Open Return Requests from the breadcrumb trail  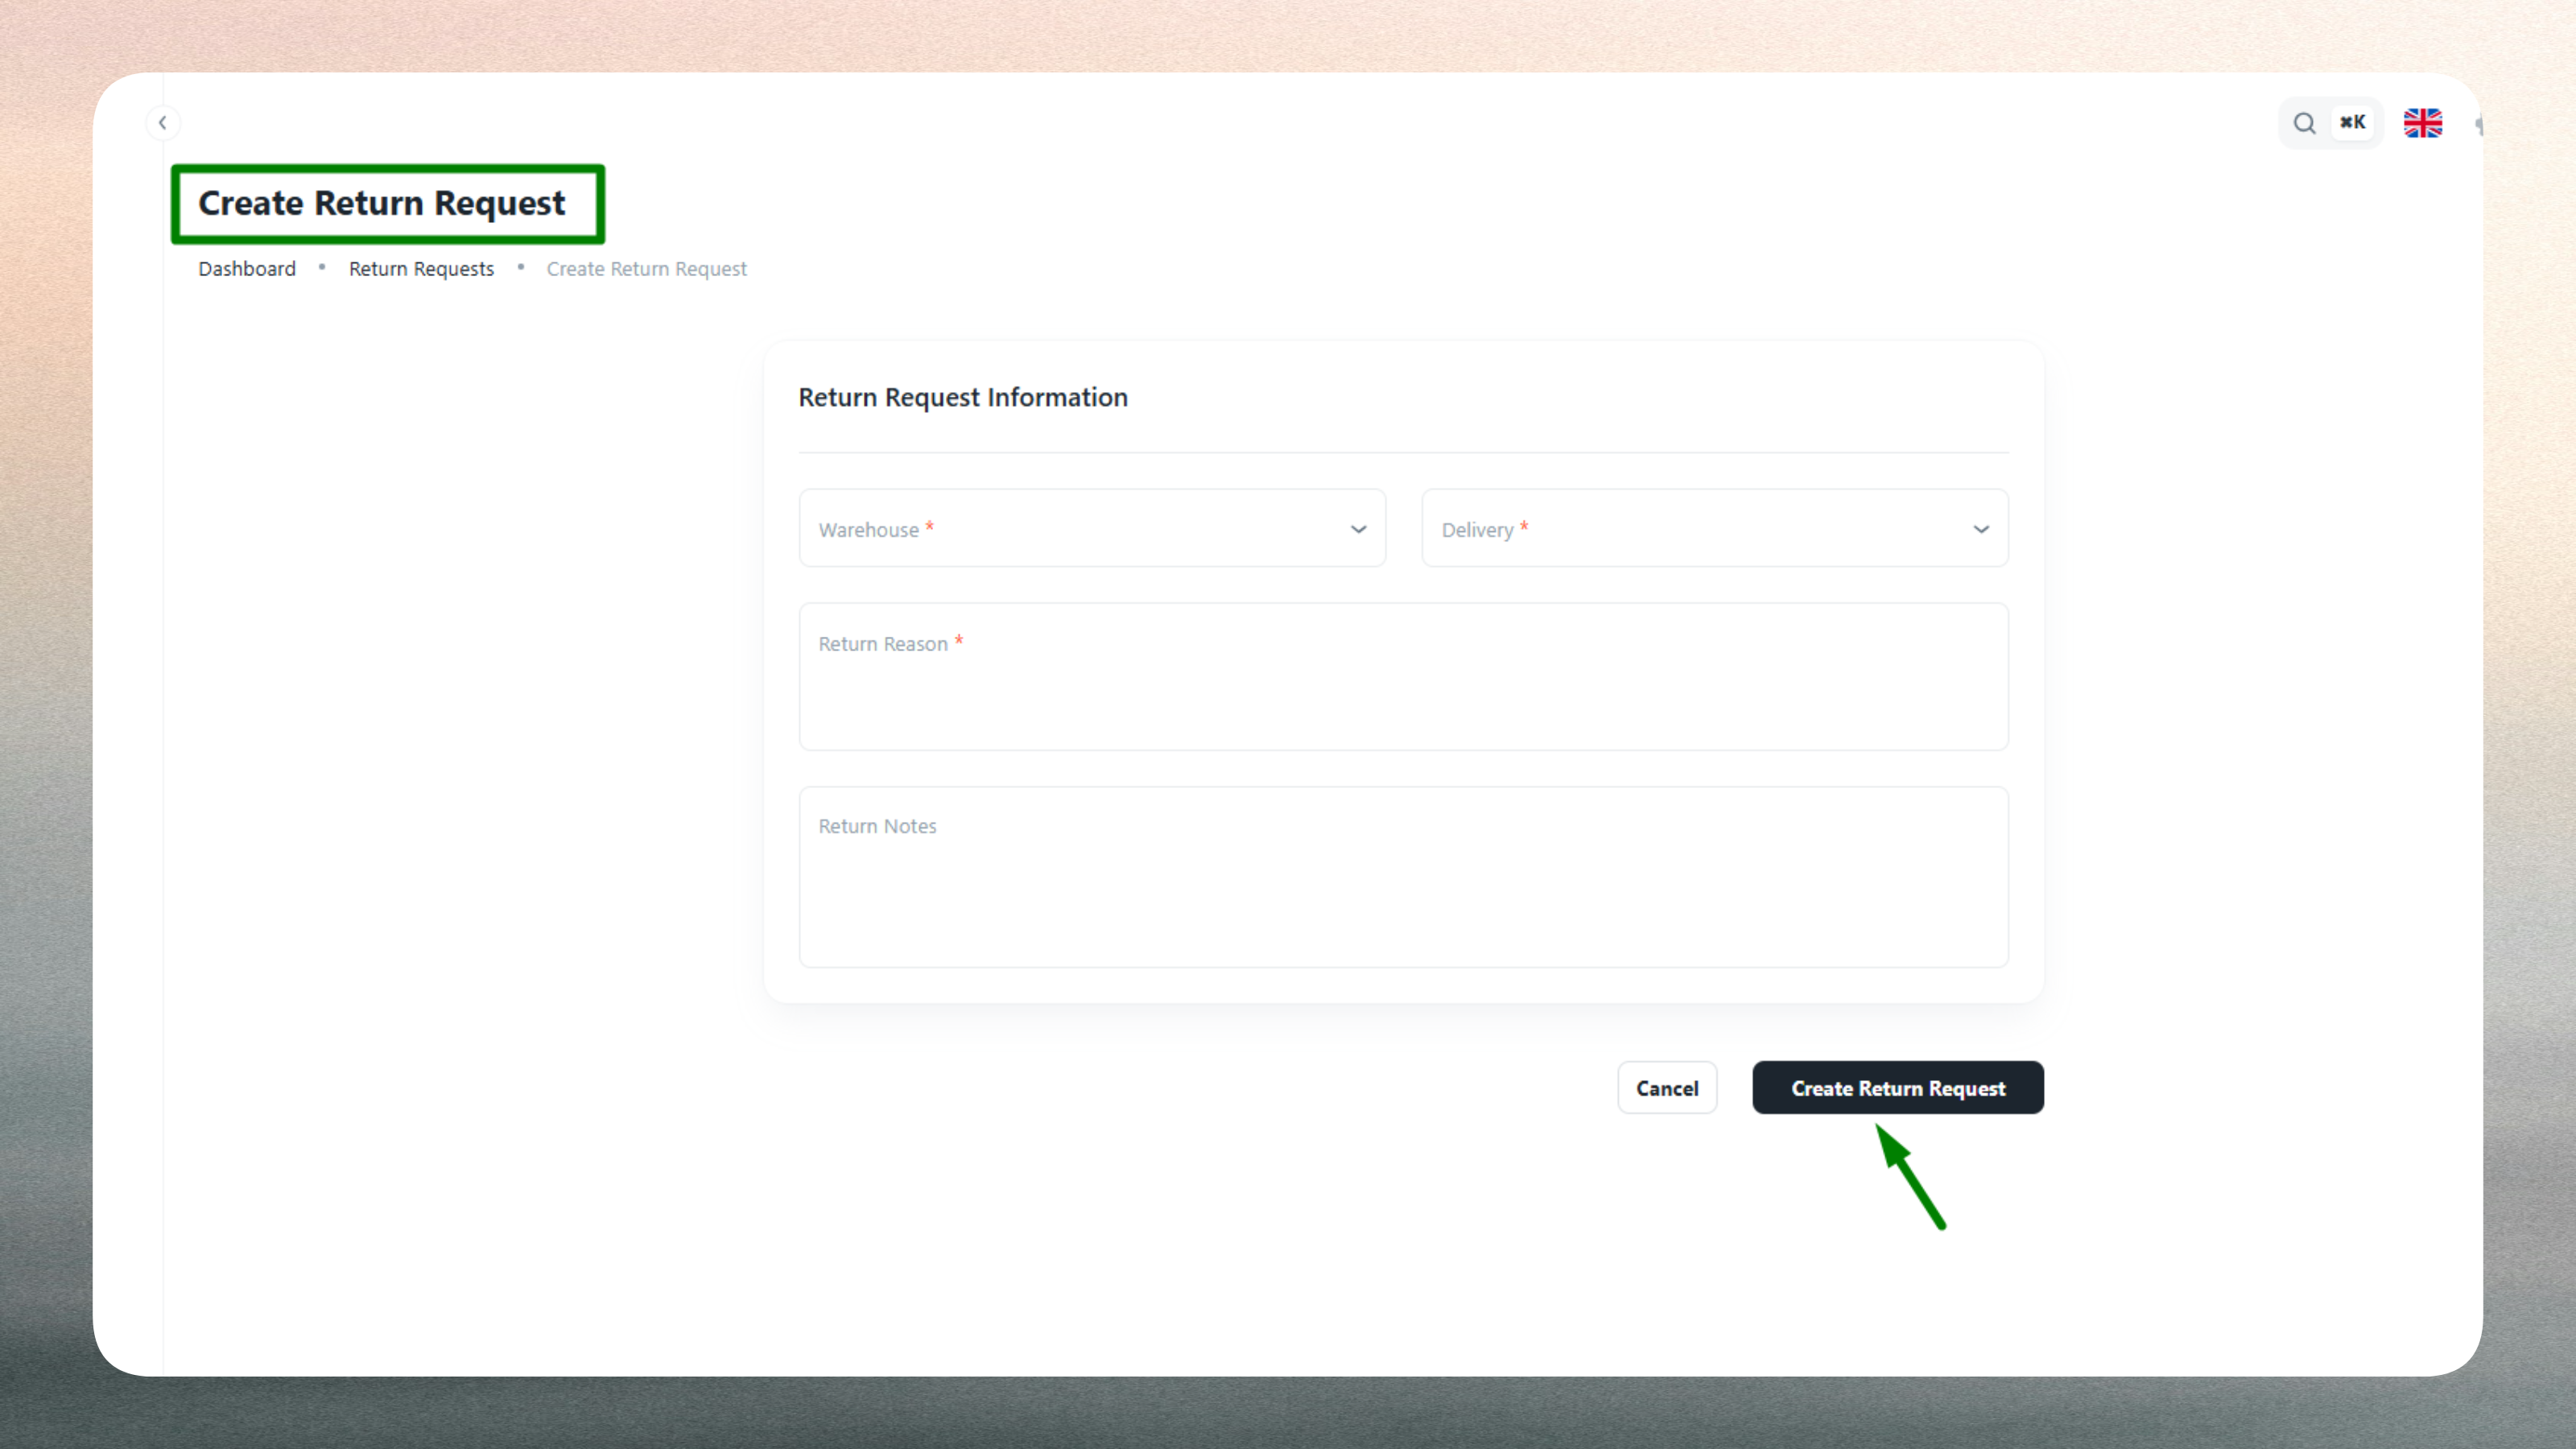(421, 268)
